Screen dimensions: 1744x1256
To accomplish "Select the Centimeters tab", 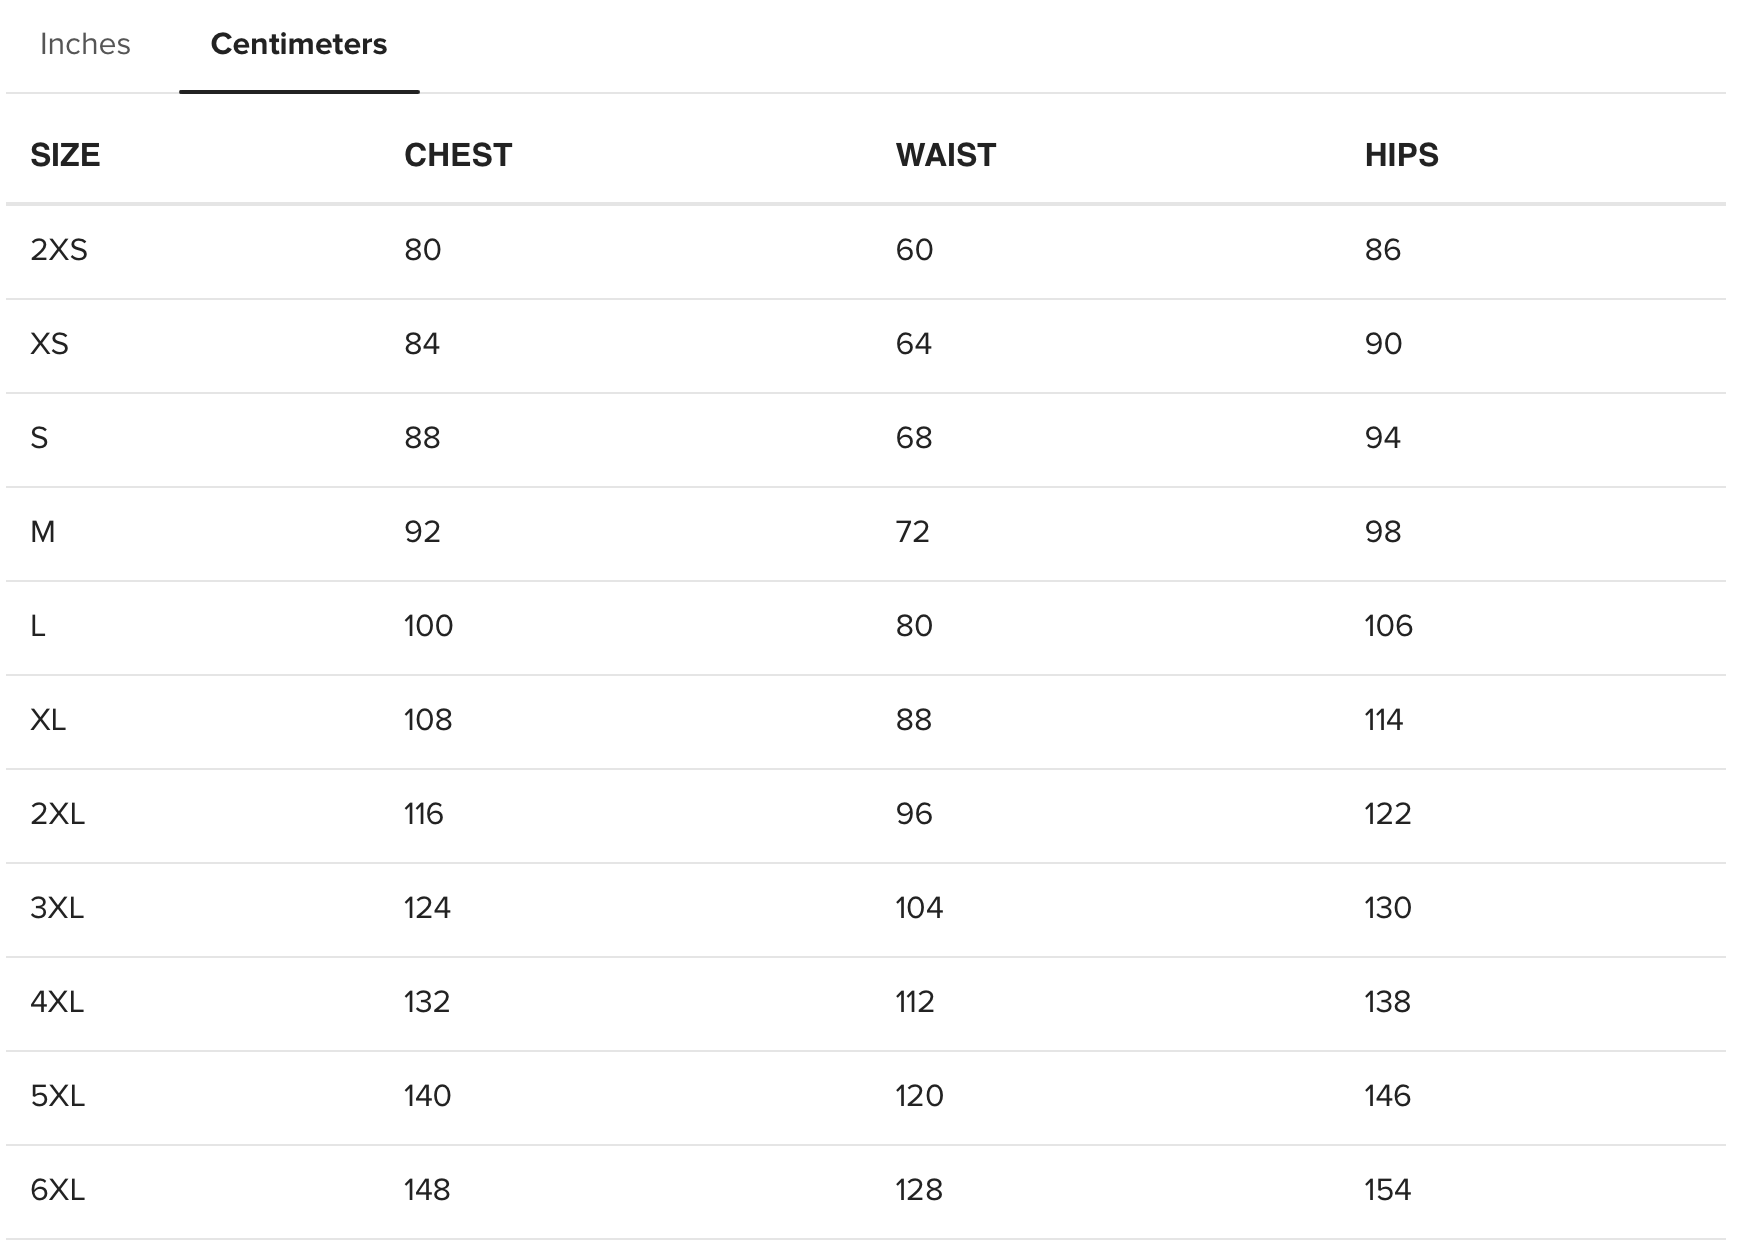I will pyautogui.click(x=298, y=44).
